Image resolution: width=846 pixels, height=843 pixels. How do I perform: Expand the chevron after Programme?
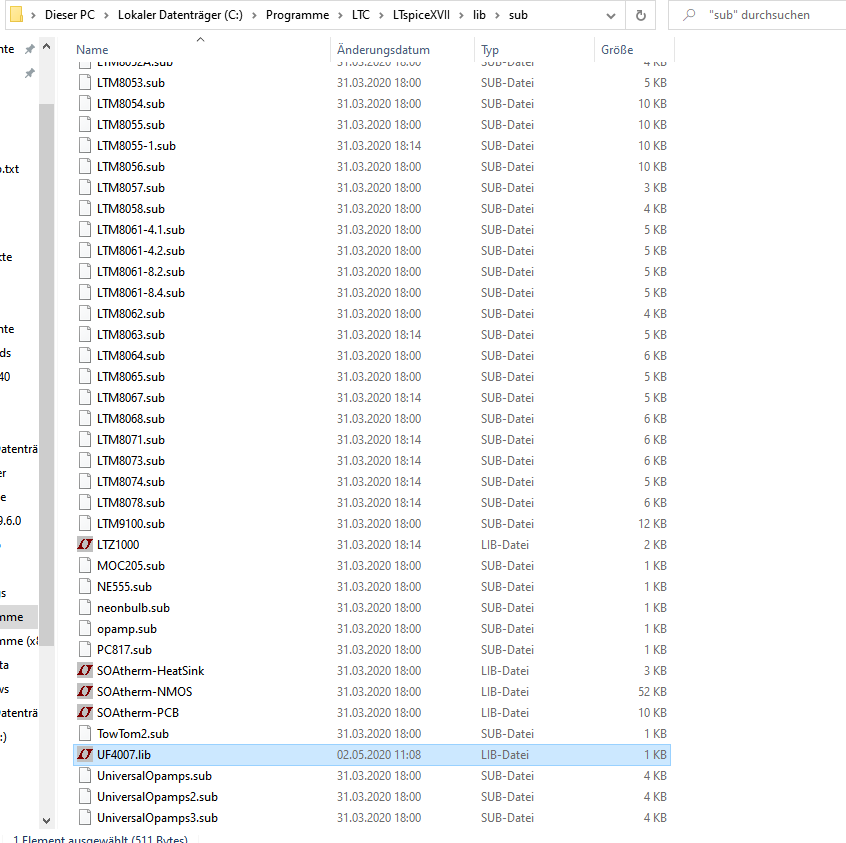(340, 15)
